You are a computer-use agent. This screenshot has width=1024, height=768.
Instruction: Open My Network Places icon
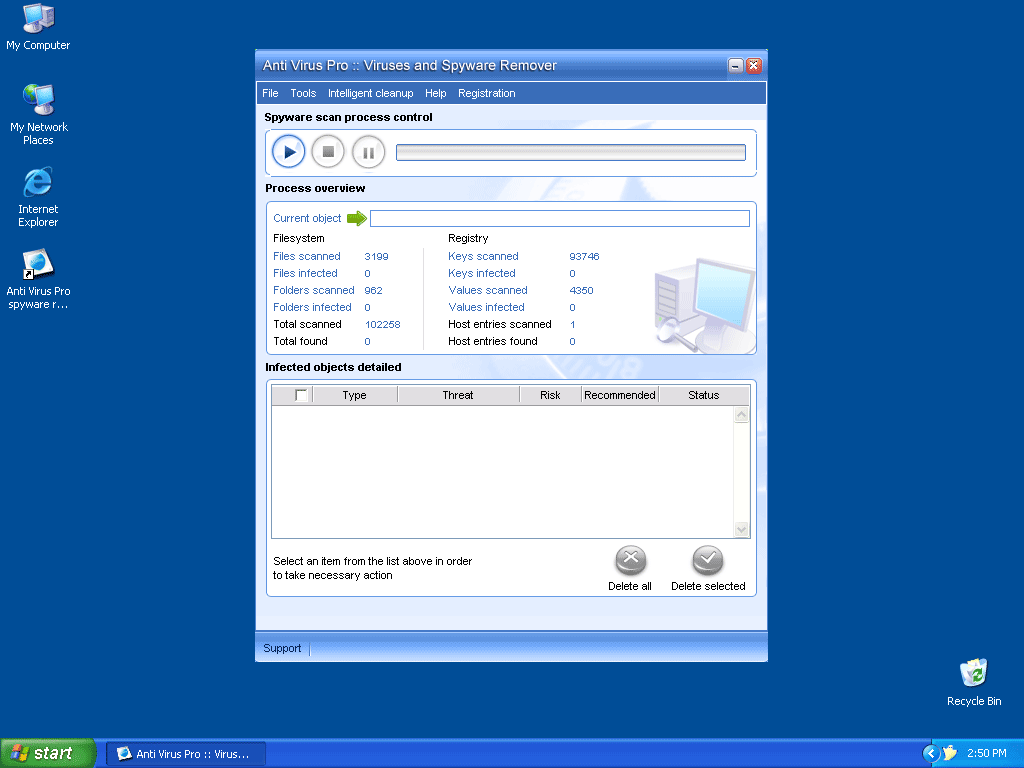pos(38,101)
